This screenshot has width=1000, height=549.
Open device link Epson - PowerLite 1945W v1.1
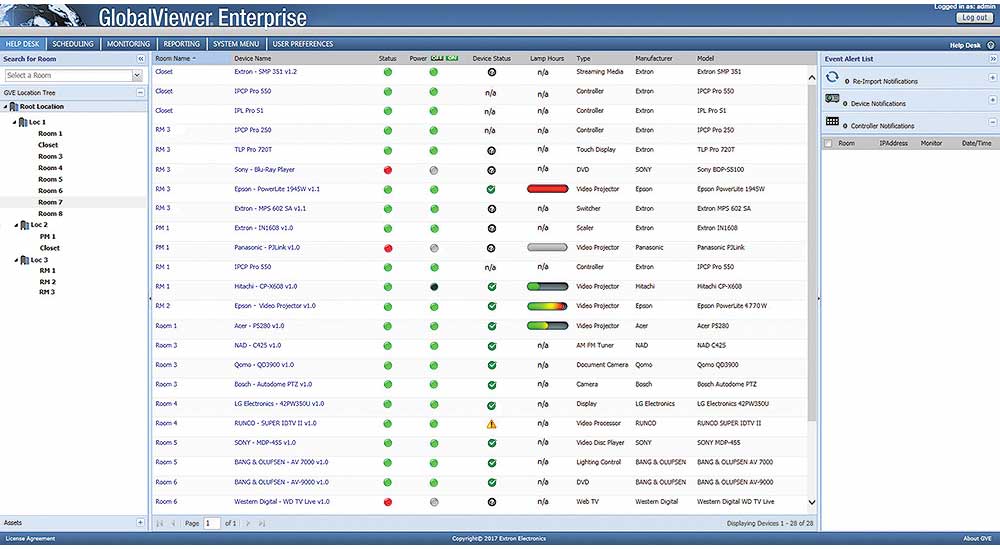pos(277,189)
